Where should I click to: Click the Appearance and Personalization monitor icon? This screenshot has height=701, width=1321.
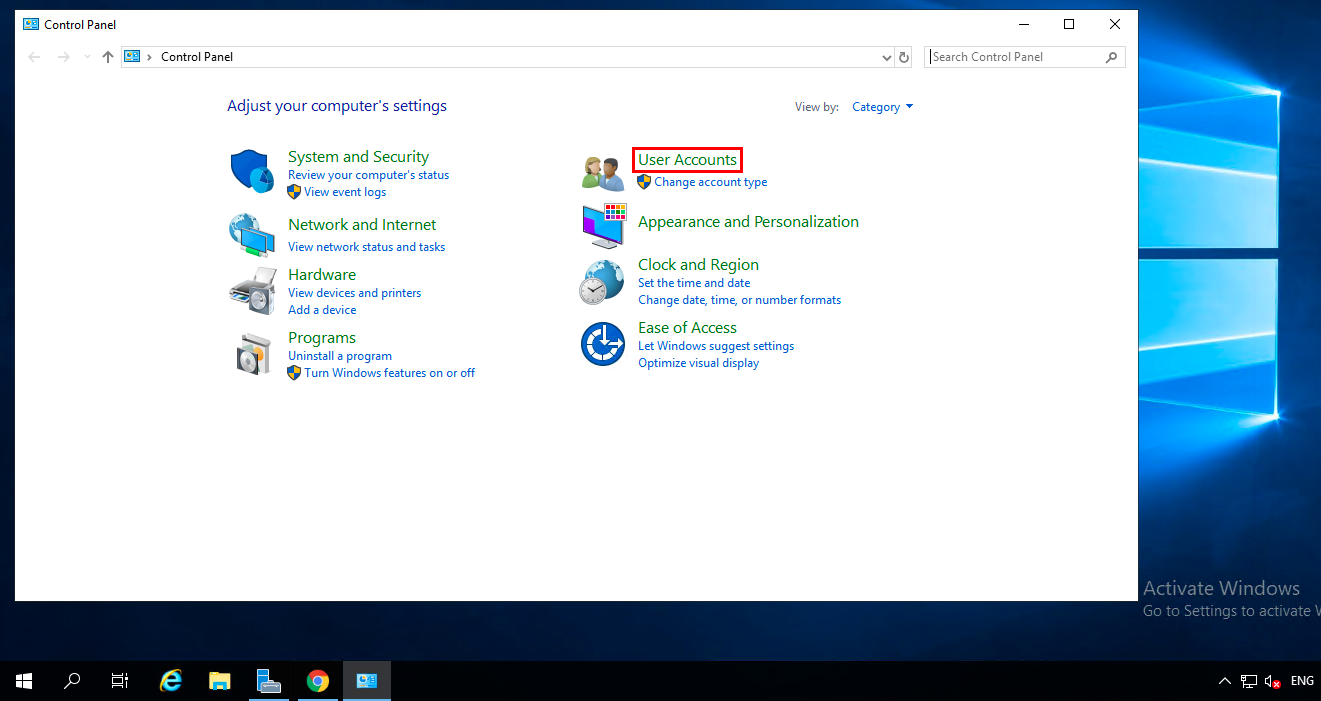pyautogui.click(x=604, y=225)
